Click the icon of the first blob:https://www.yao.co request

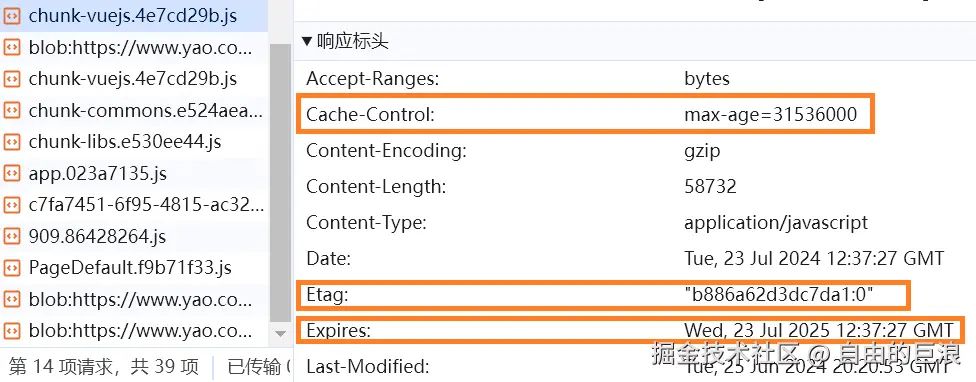click(12, 47)
